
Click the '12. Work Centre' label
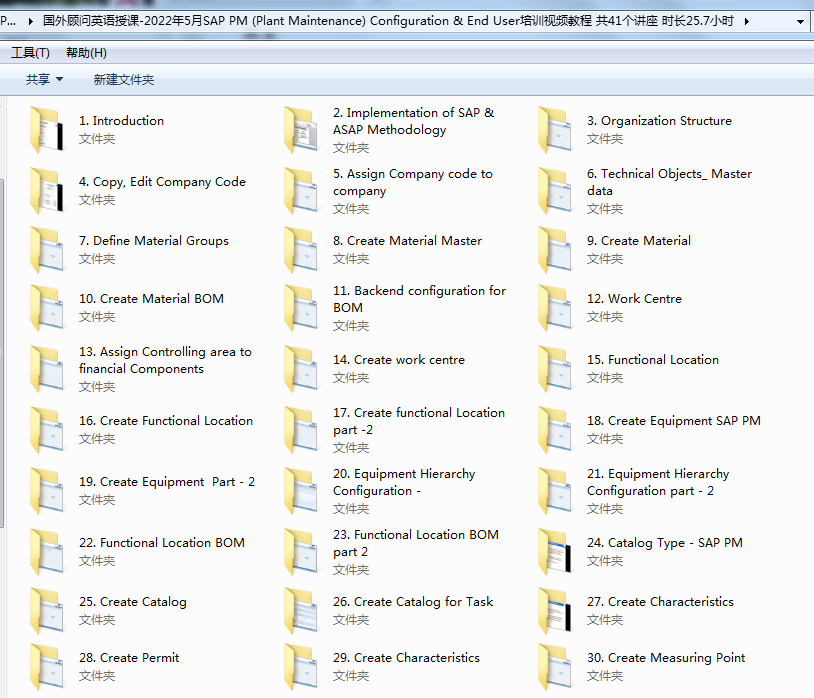click(x=634, y=298)
